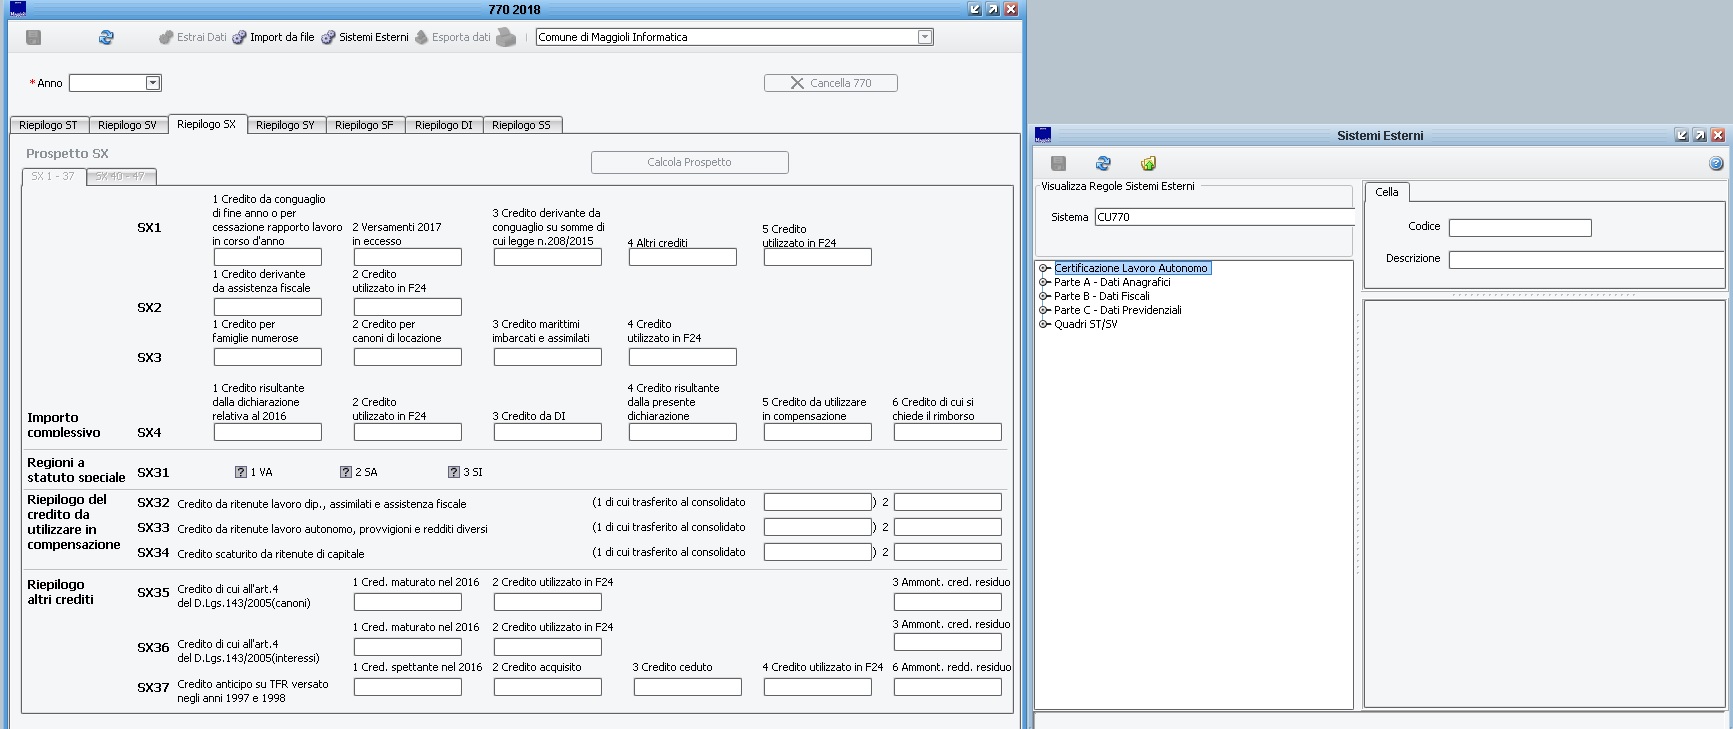Click the Codice input field in the Cella tab
1733x729 pixels.
[1519, 228]
